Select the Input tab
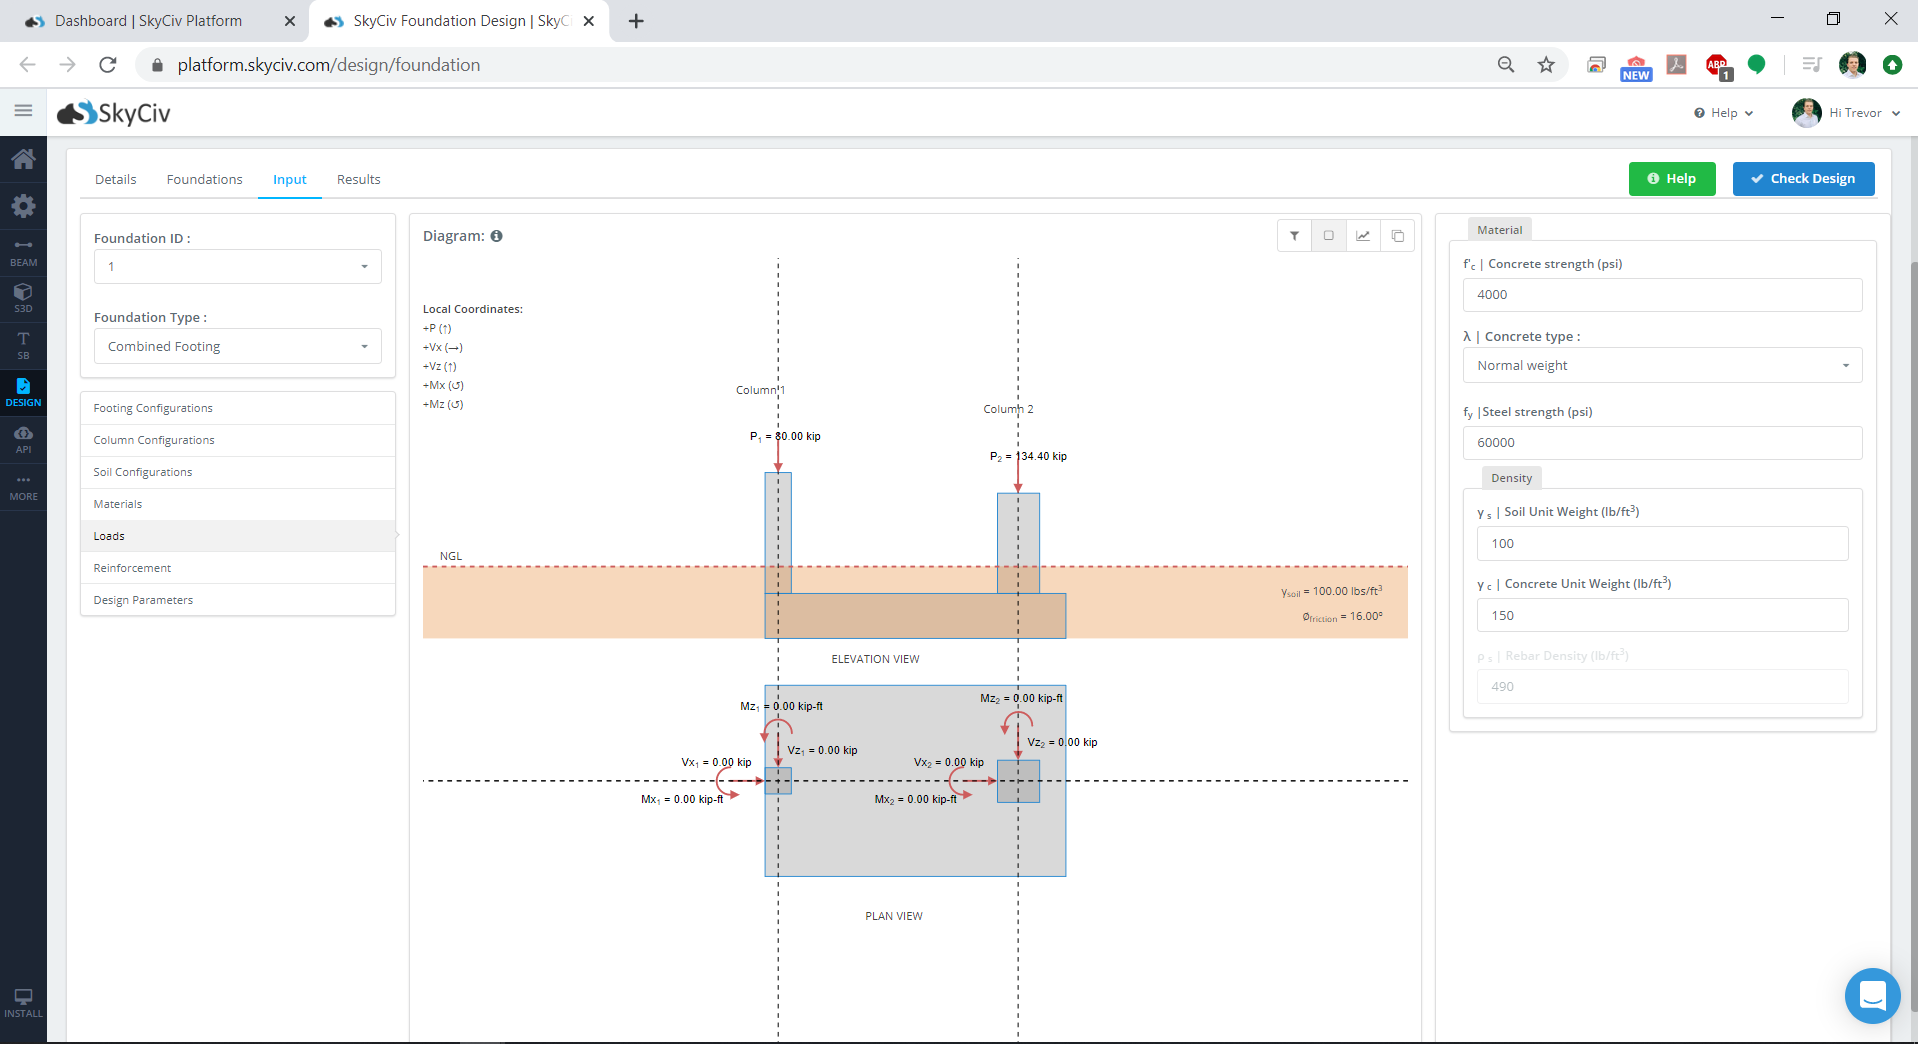 pyautogui.click(x=290, y=180)
